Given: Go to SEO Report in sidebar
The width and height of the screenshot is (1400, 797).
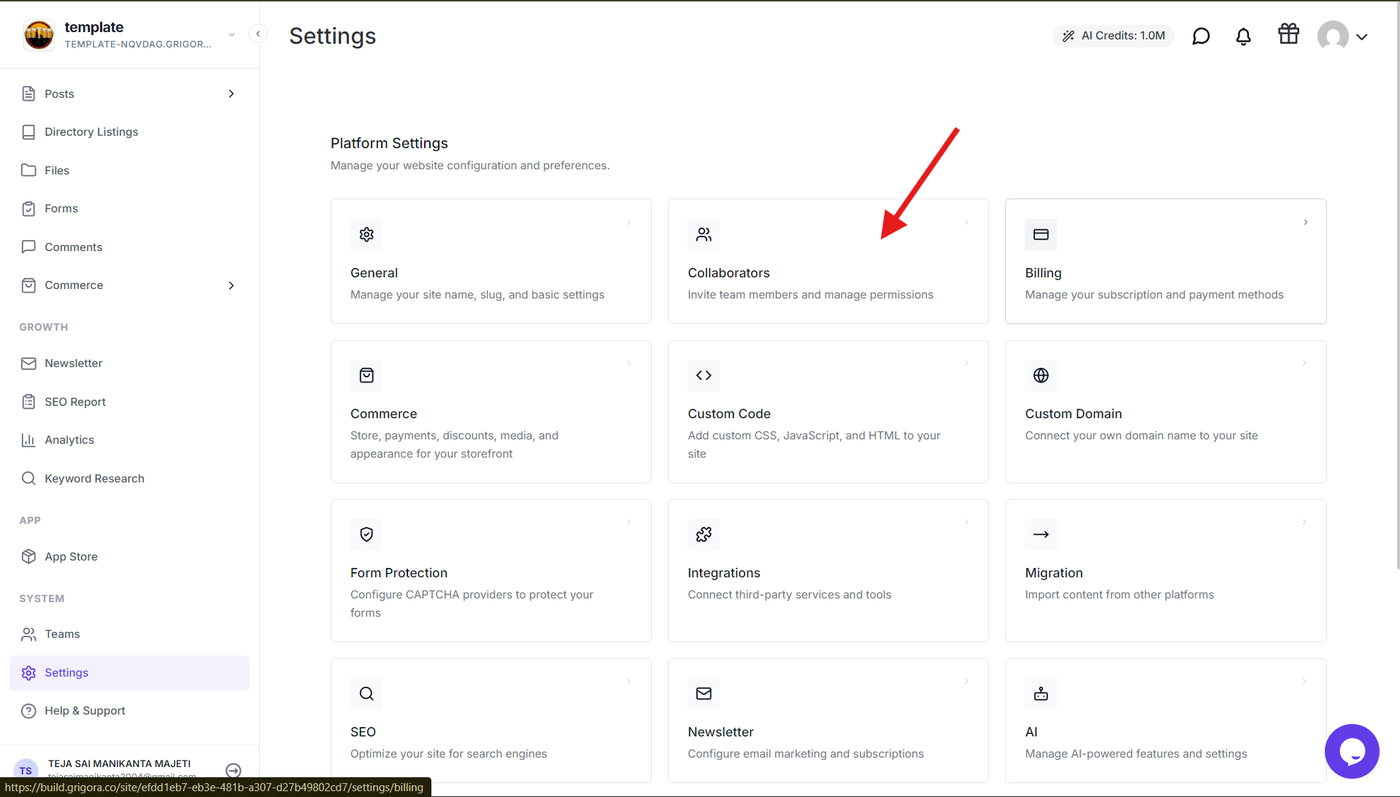Looking at the screenshot, I should pyautogui.click(x=75, y=402).
